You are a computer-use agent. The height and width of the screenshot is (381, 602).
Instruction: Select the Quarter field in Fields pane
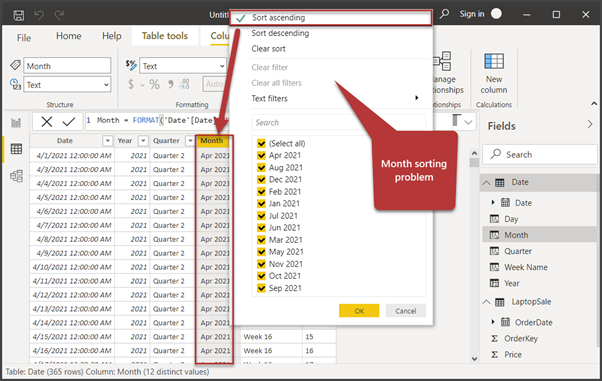518,251
